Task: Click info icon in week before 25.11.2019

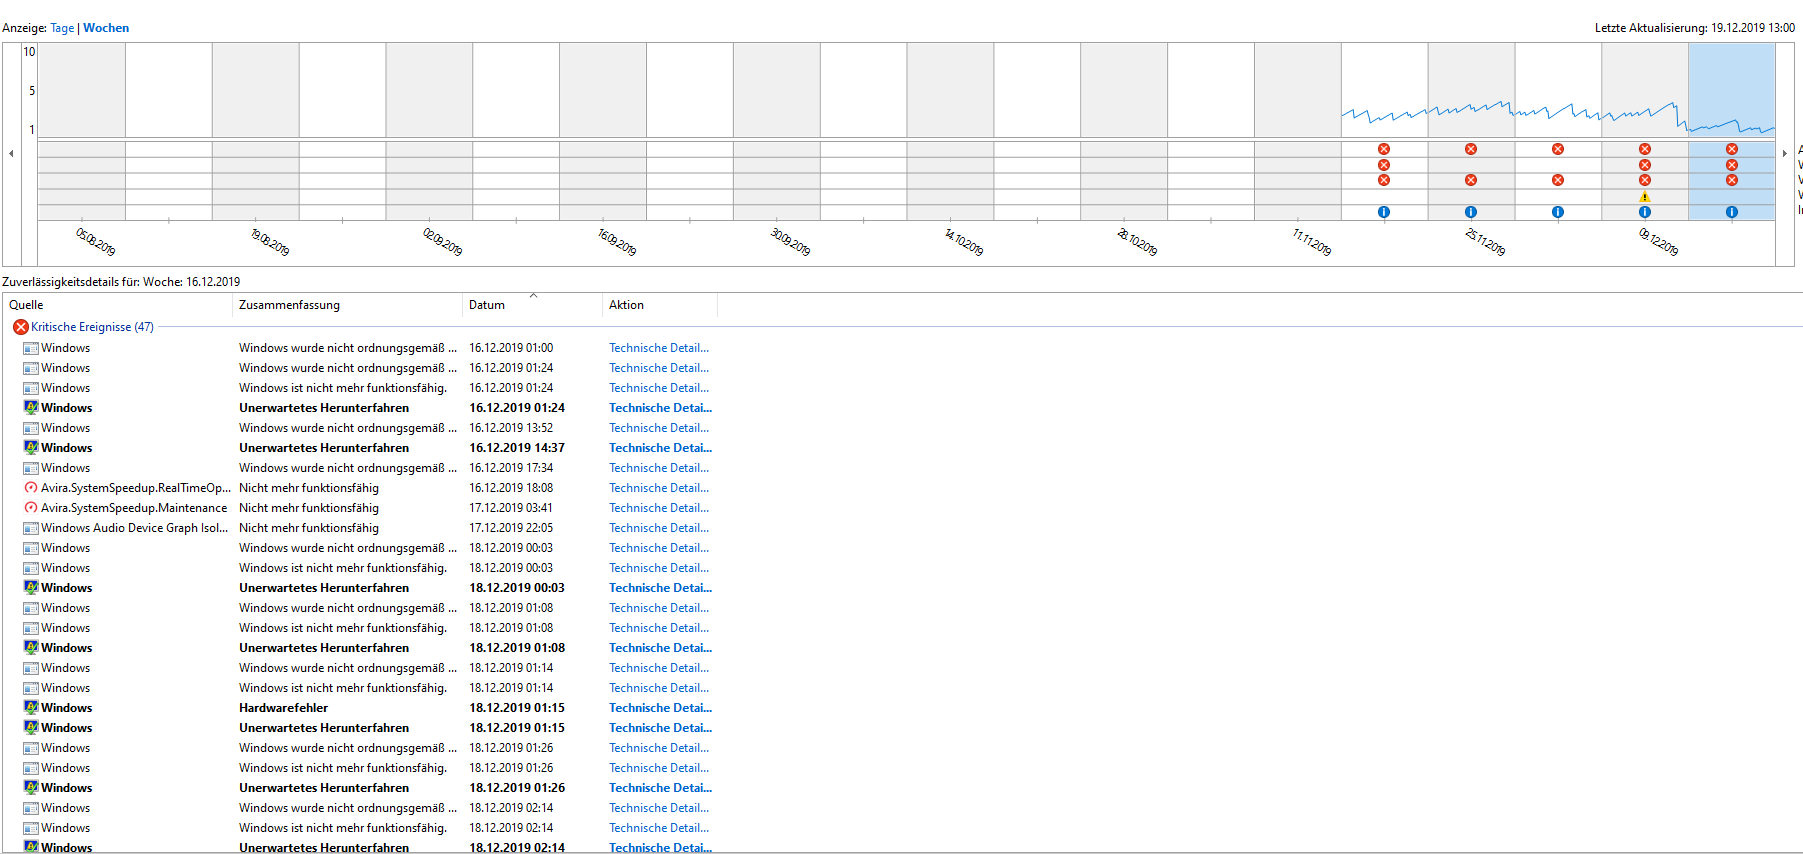Action: pos(1384,212)
